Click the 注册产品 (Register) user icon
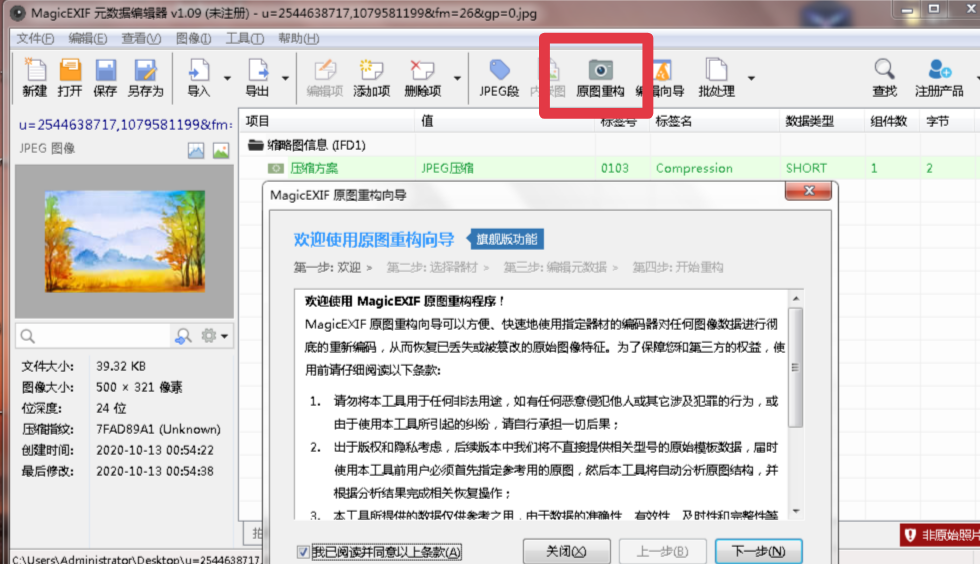980x564 pixels. tap(939, 70)
